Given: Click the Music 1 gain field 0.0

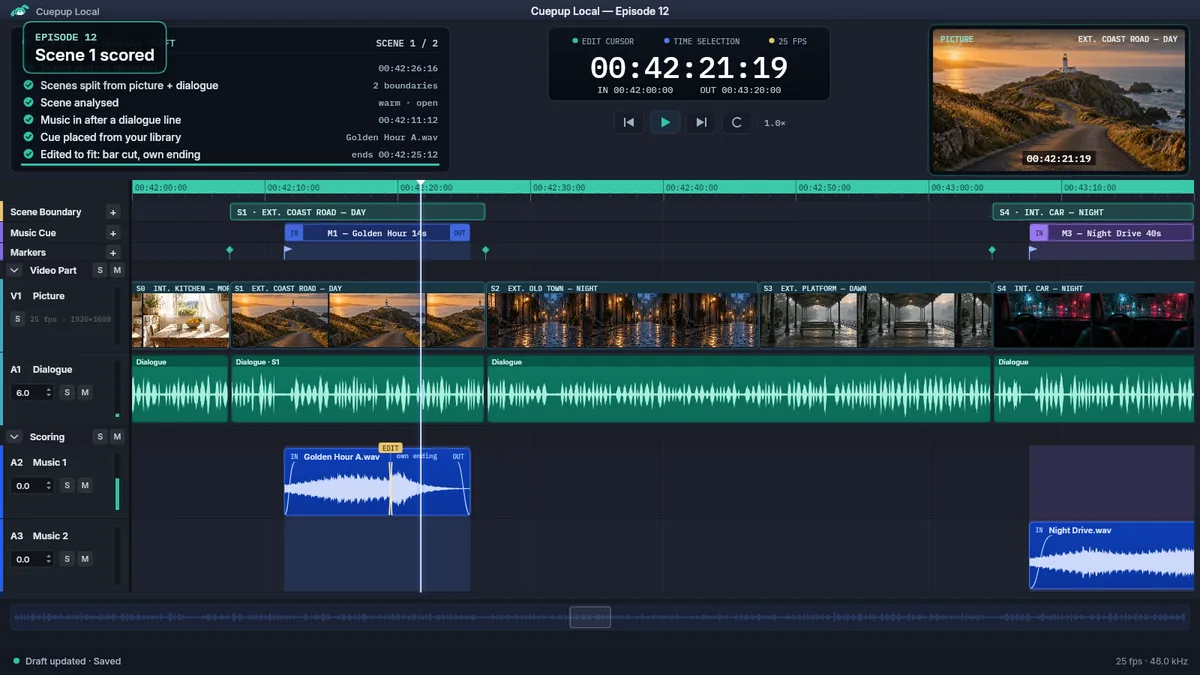Looking at the screenshot, I should tap(32, 485).
